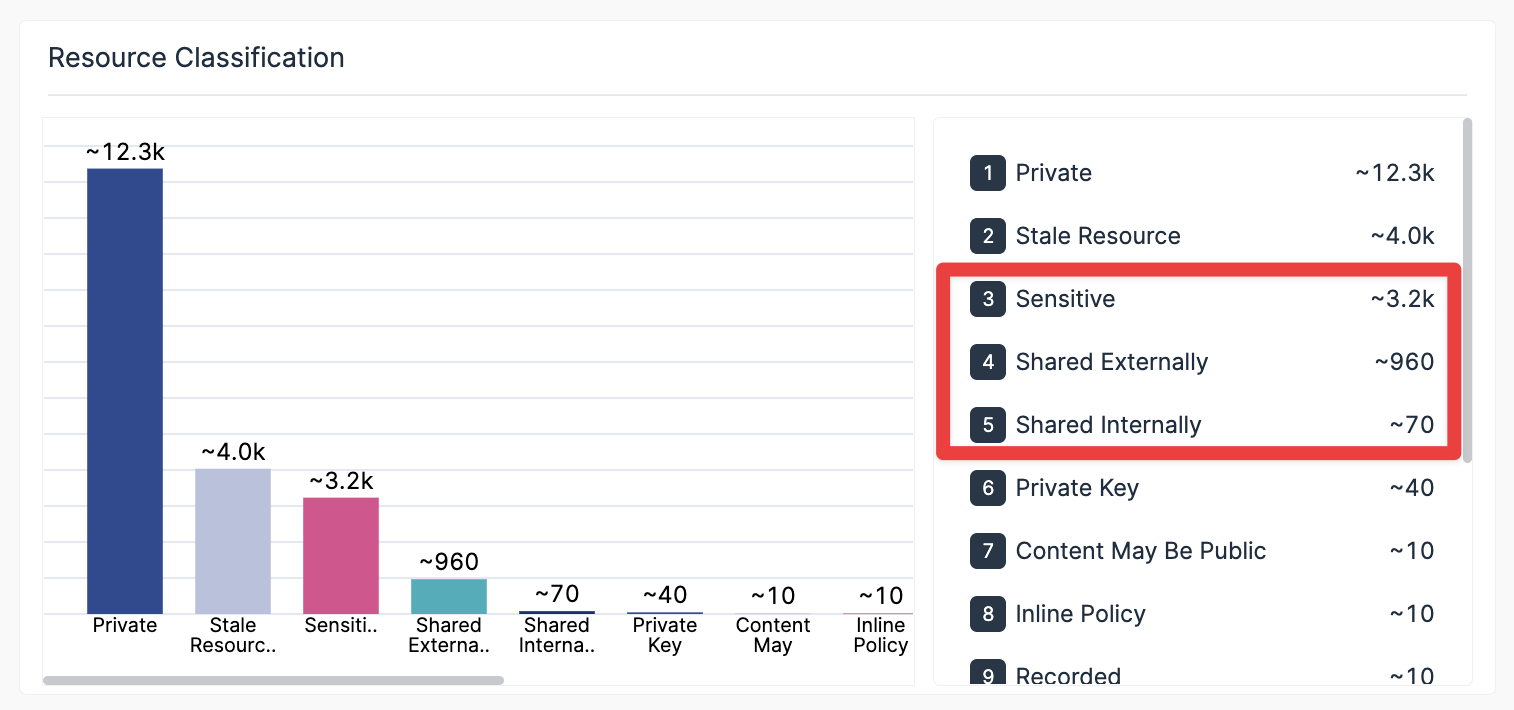Click the number 1 rank badge
This screenshot has width=1514, height=710.
point(987,173)
